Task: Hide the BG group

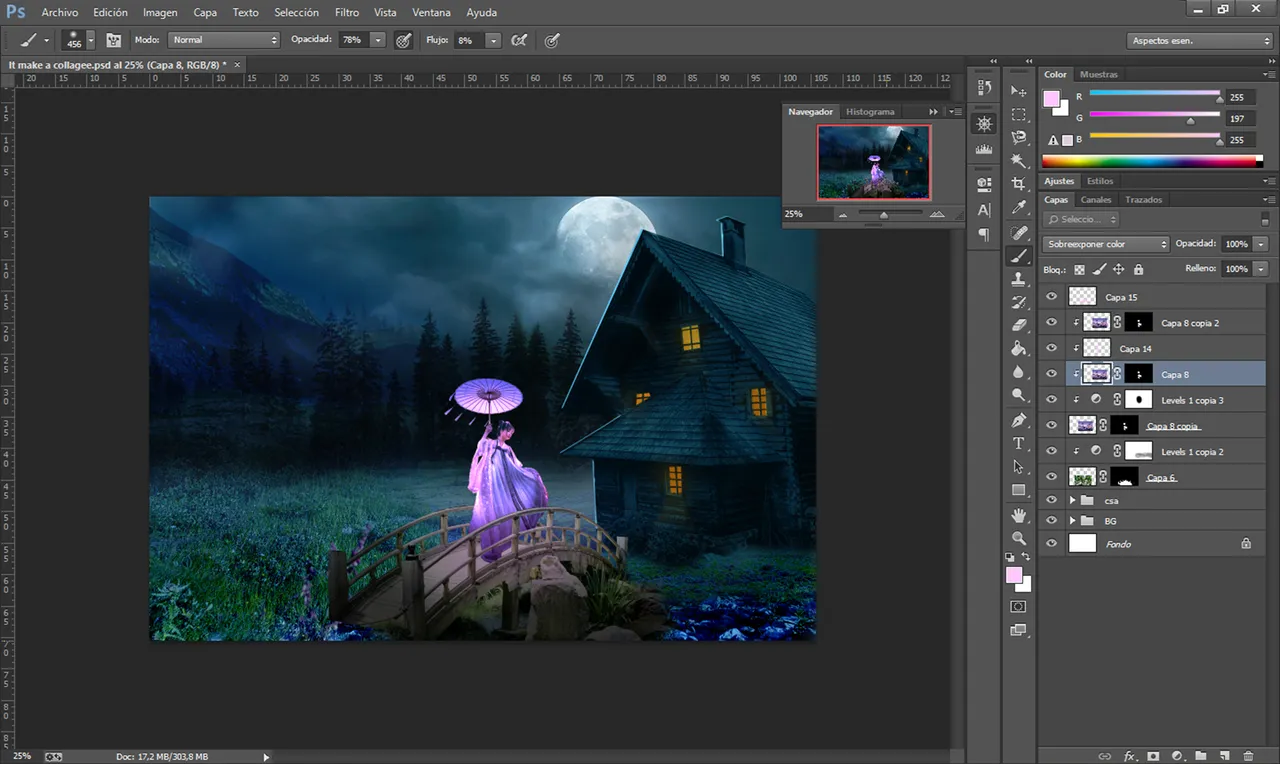Action: click(1051, 521)
